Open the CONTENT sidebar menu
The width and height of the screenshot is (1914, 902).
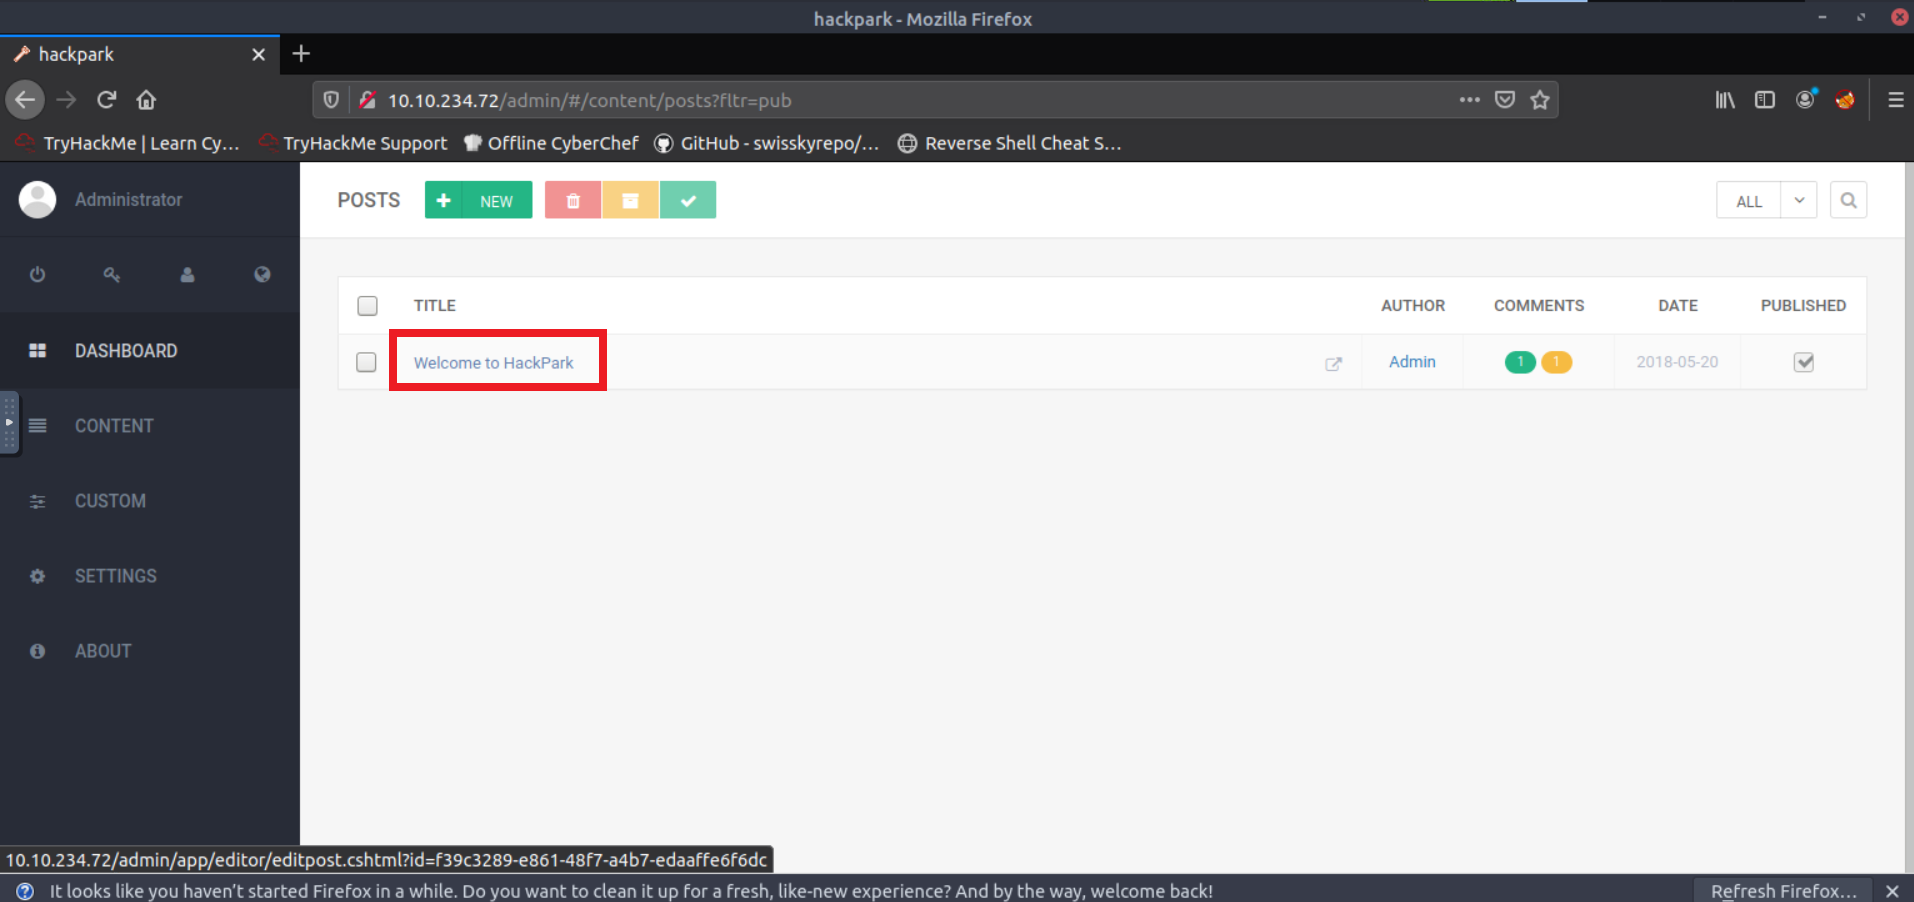tap(150, 426)
